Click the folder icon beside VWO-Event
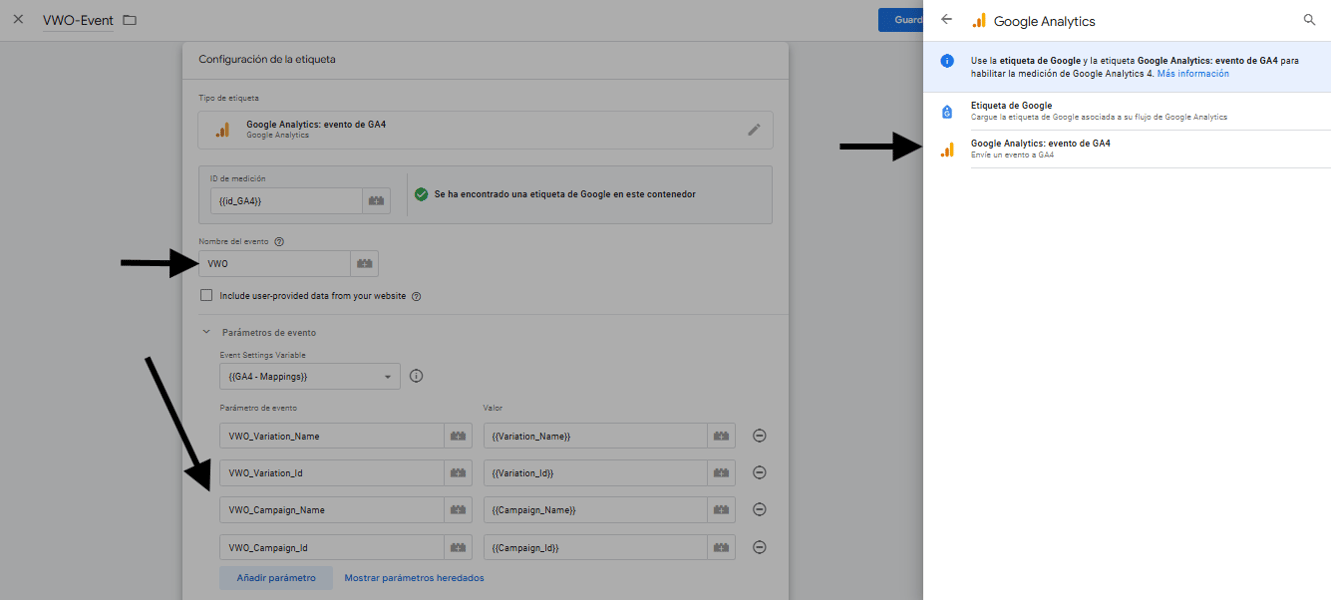1331x600 pixels. tap(130, 21)
